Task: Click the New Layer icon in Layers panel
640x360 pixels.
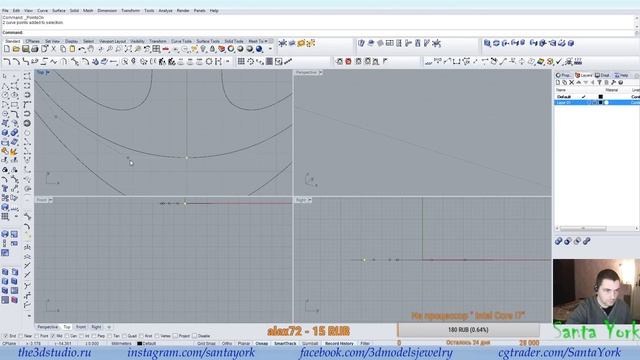Action: [x=558, y=82]
